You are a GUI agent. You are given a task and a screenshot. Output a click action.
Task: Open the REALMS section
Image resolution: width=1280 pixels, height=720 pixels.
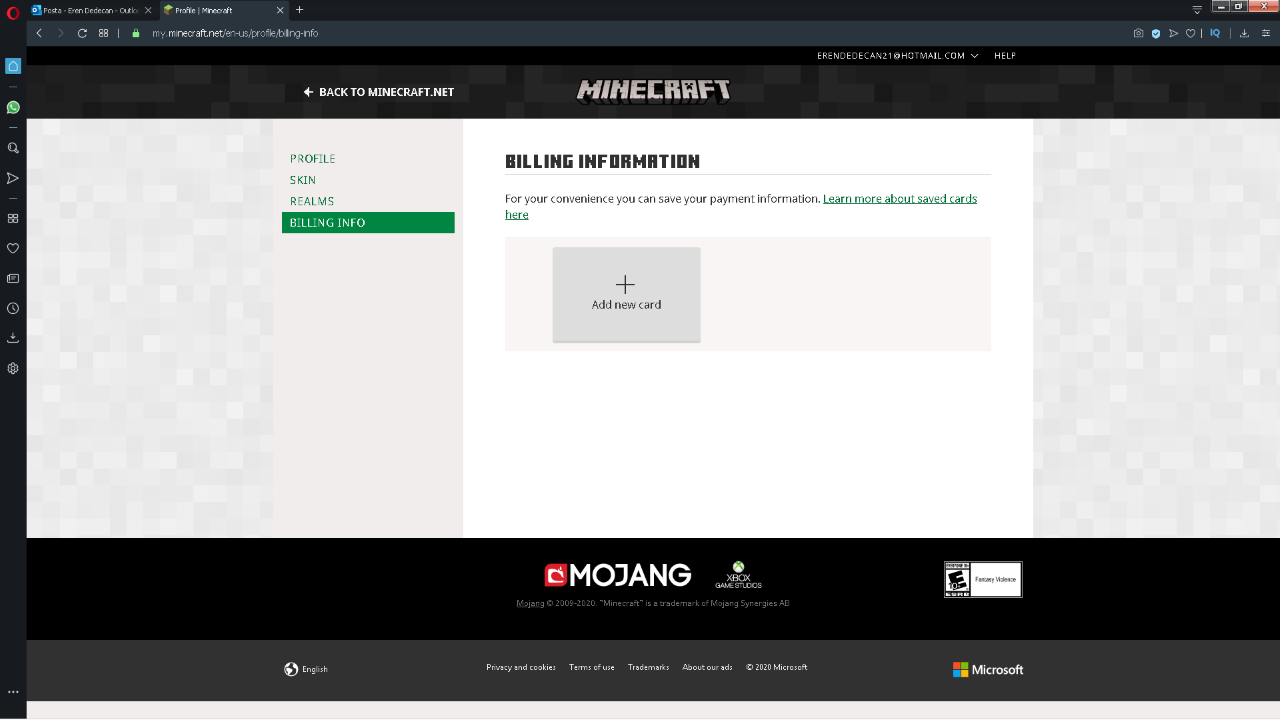(x=312, y=201)
